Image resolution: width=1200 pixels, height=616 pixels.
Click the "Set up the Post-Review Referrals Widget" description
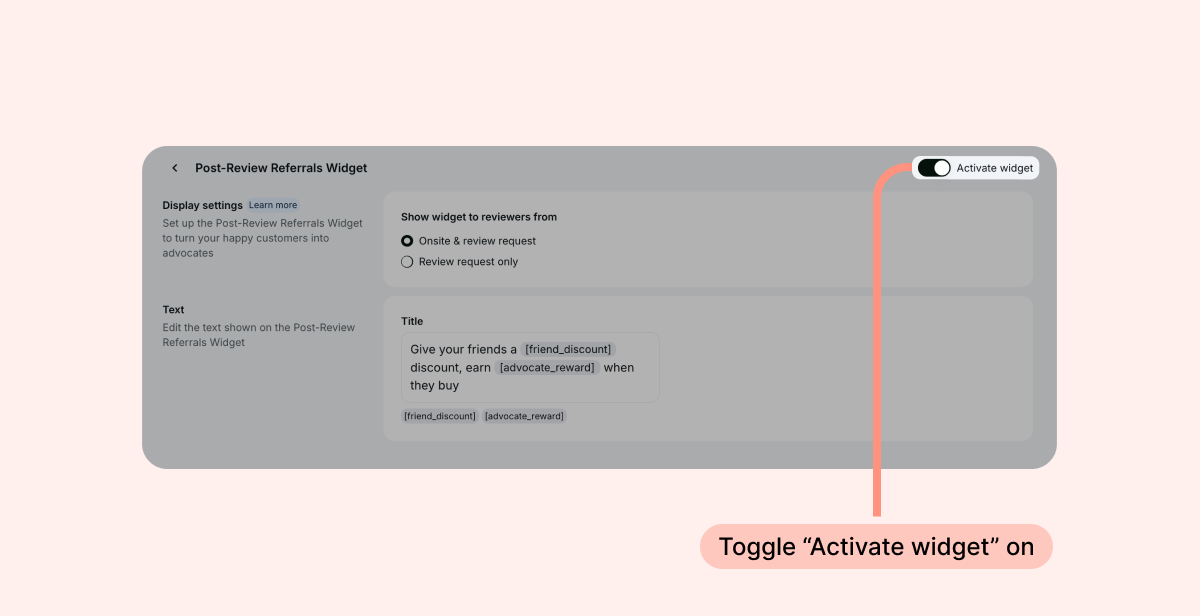click(262, 223)
